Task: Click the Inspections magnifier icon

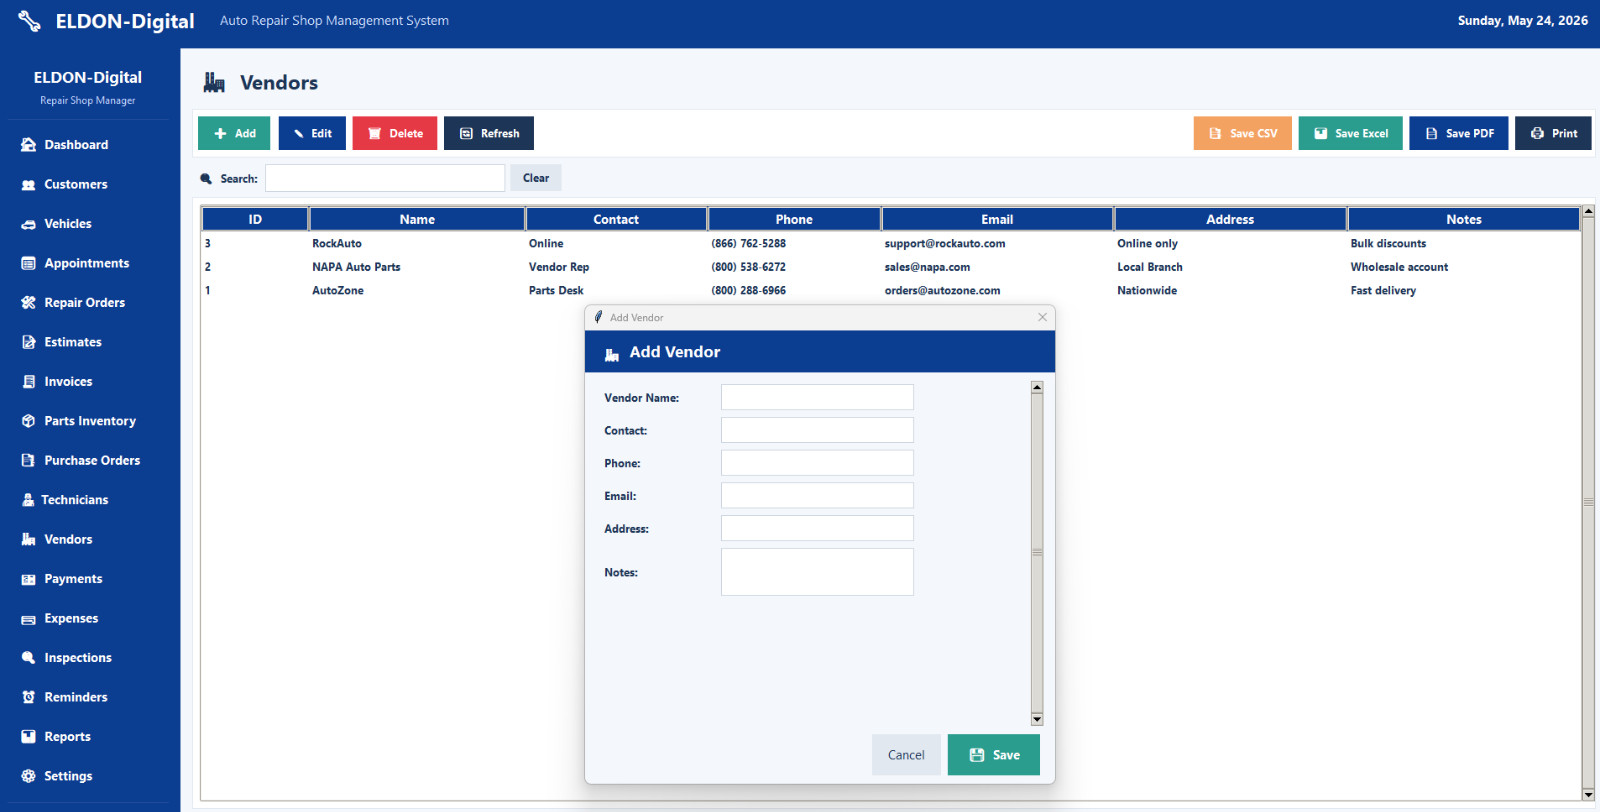Action: (x=28, y=658)
